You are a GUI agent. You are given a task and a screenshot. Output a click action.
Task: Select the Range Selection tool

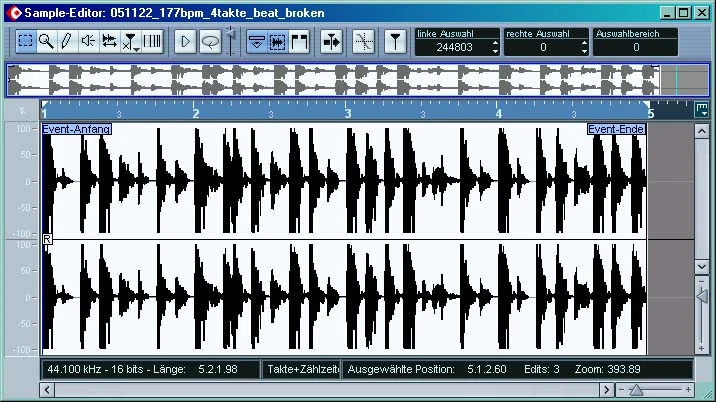tap(26, 41)
